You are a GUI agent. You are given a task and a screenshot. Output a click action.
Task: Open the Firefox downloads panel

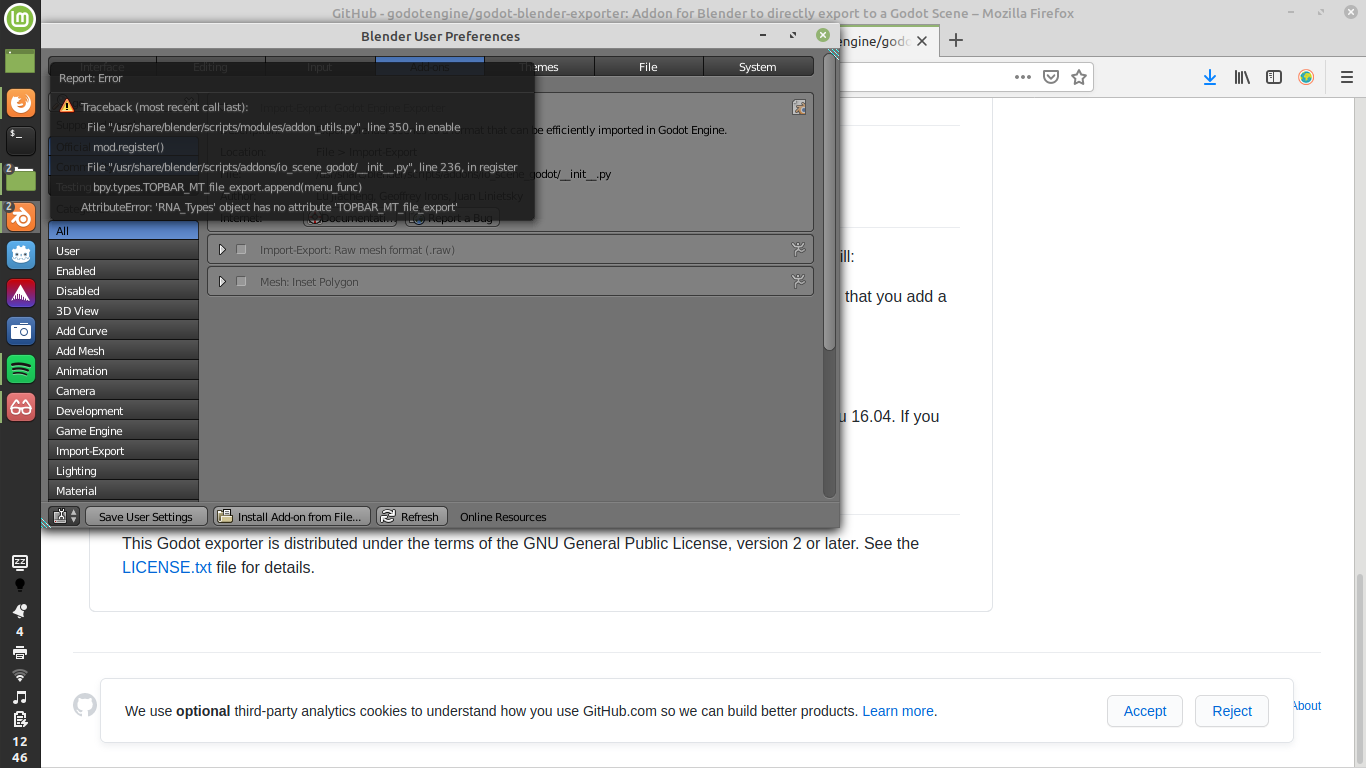tap(1210, 77)
